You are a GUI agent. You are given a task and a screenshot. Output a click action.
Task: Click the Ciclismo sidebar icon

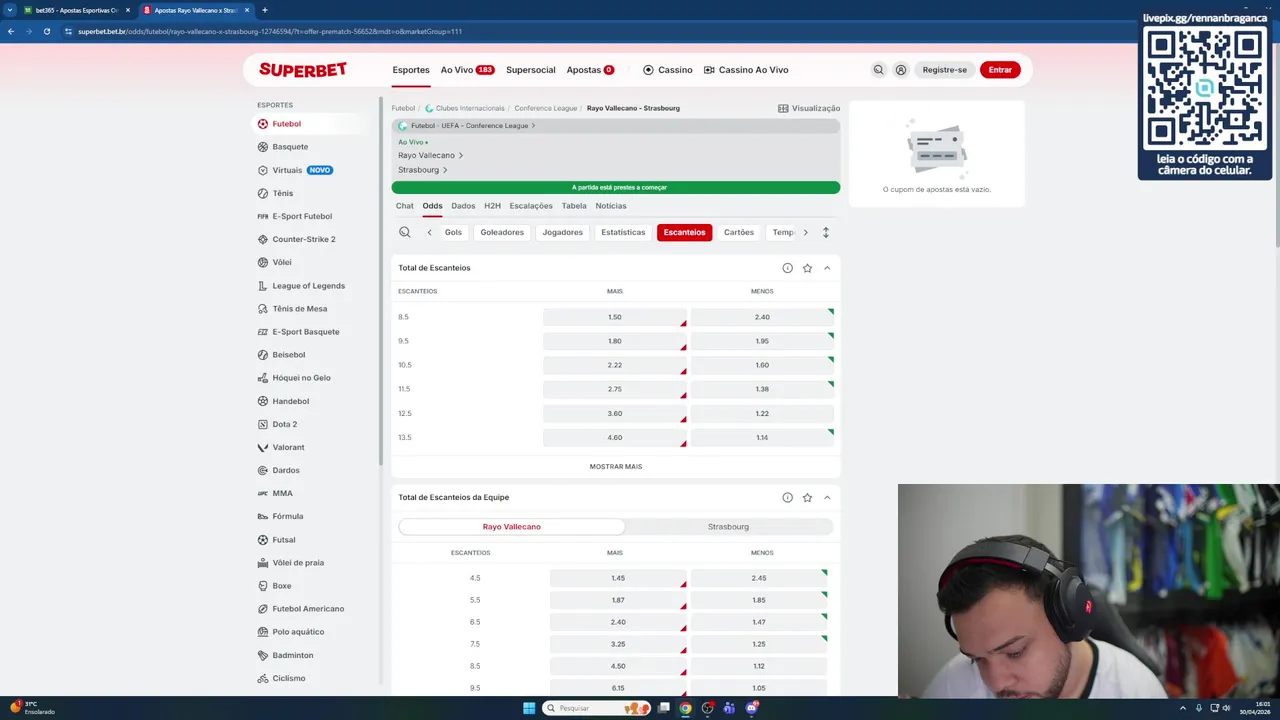[x=263, y=678]
